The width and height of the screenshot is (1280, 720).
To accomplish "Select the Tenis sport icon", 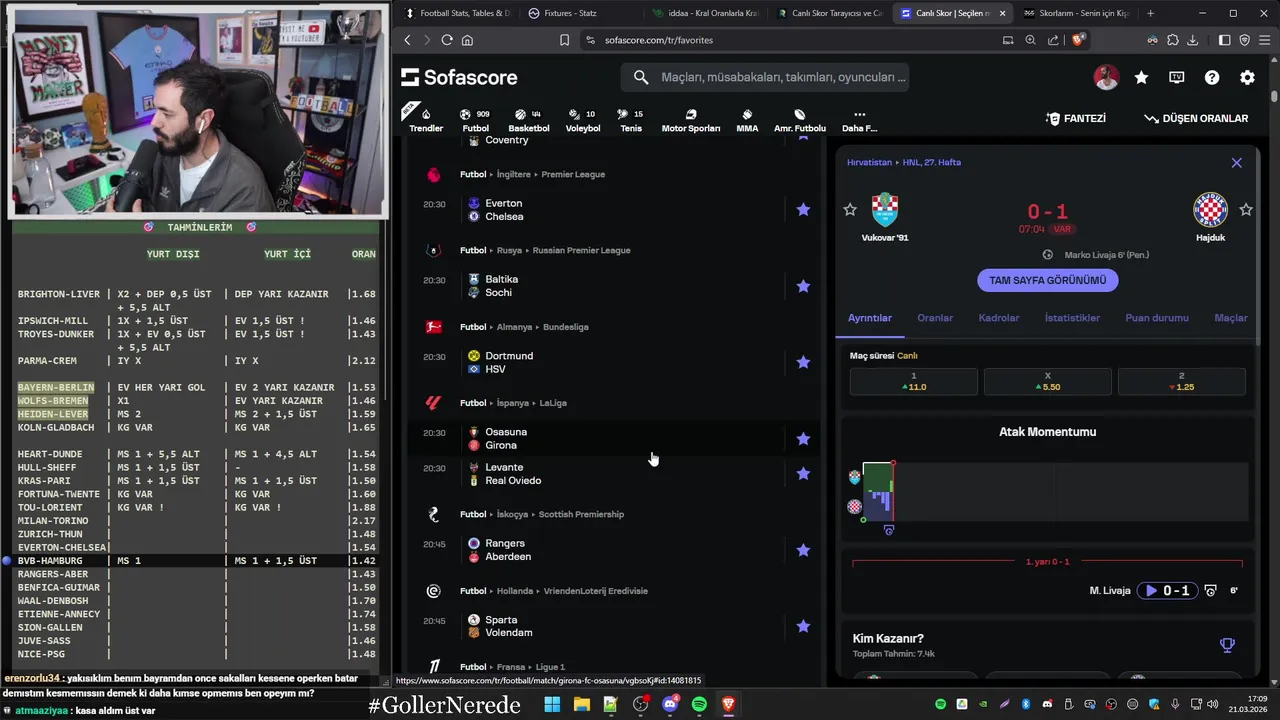I will [631, 119].
